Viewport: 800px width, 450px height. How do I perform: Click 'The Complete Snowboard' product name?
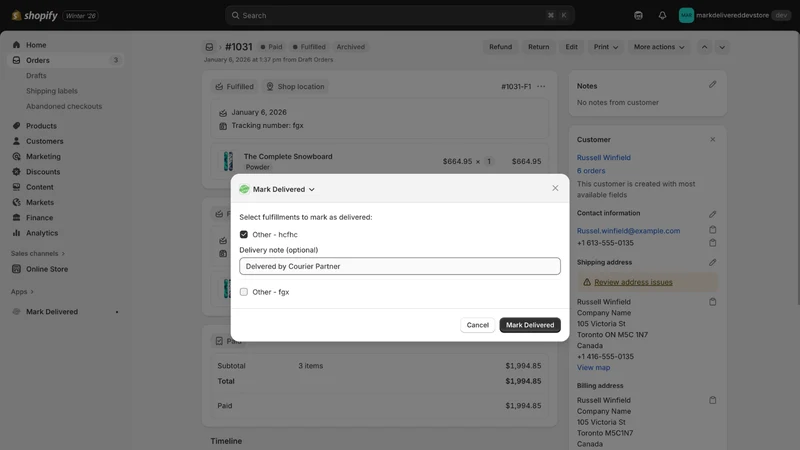pyautogui.click(x=288, y=156)
